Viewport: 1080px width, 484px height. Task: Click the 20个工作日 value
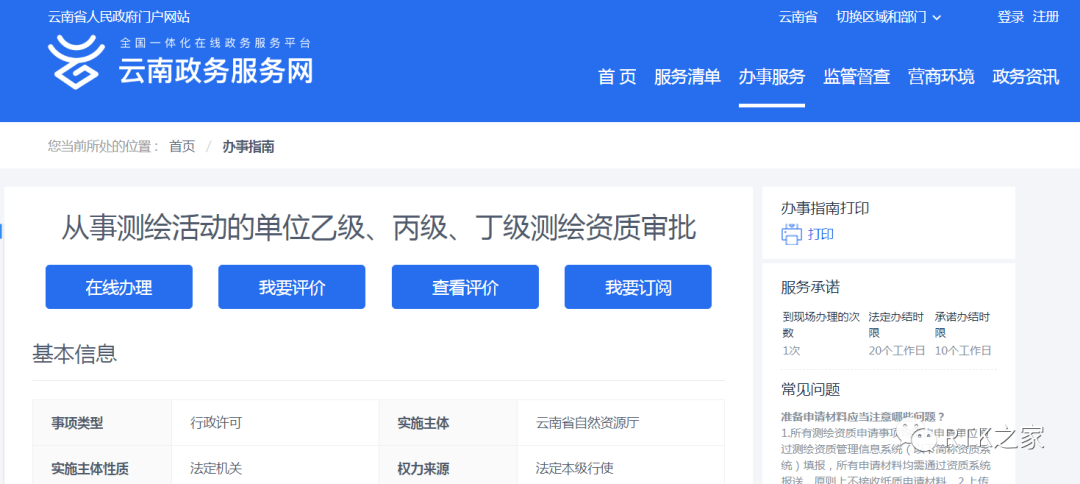click(897, 350)
